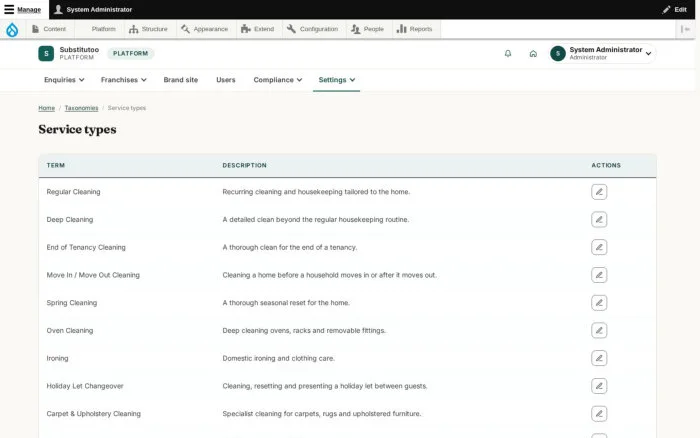Open the Users menu item
The height and width of the screenshot is (438, 700).
point(226,80)
